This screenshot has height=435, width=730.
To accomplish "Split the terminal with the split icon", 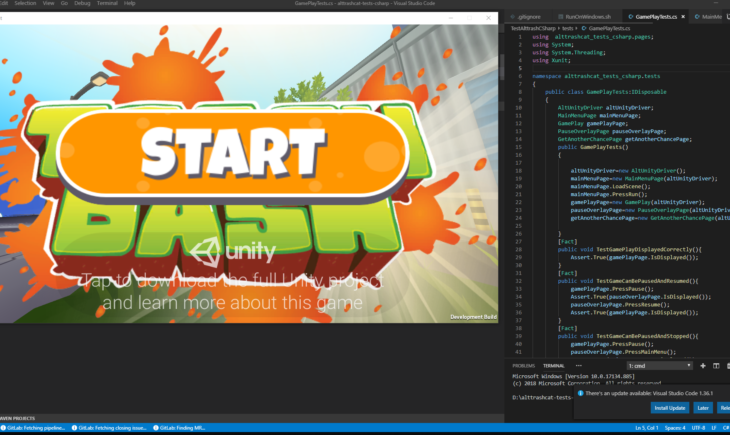I will coord(716,366).
